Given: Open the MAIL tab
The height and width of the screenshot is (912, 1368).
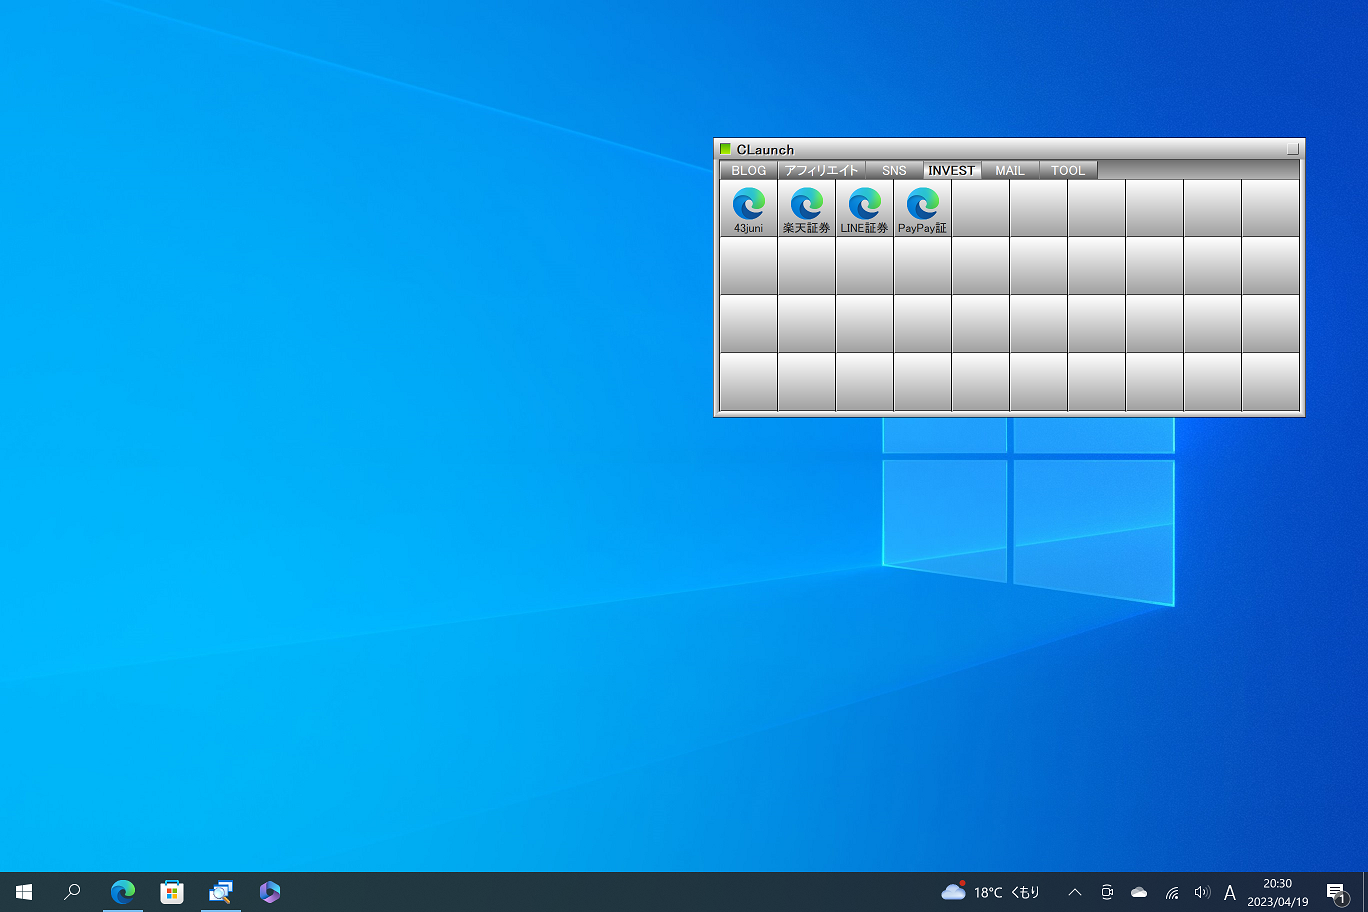Looking at the screenshot, I should click(x=1010, y=171).
